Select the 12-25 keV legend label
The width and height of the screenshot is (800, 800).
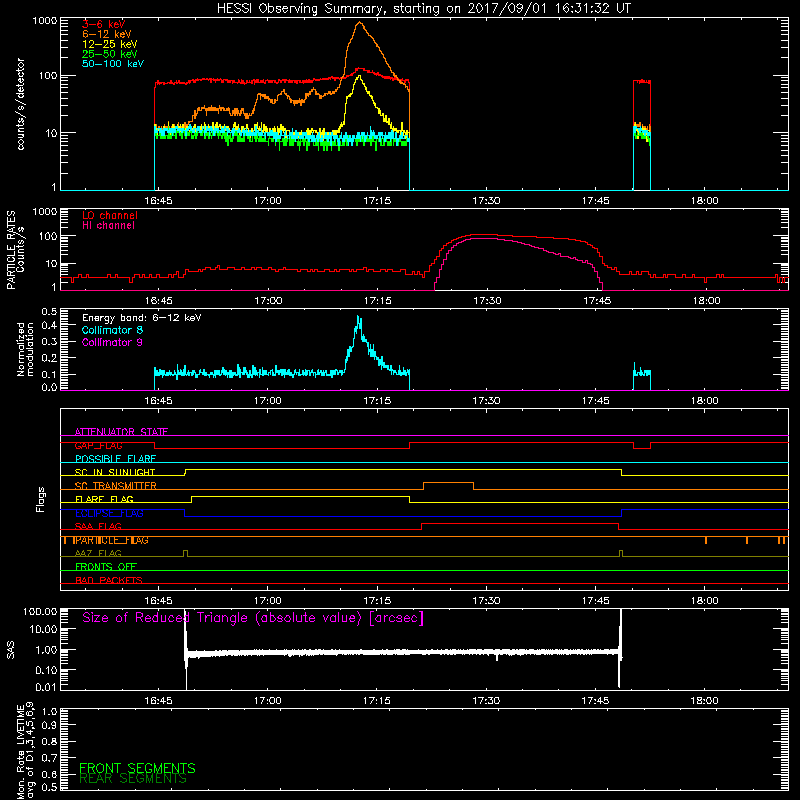click(110, 44)
